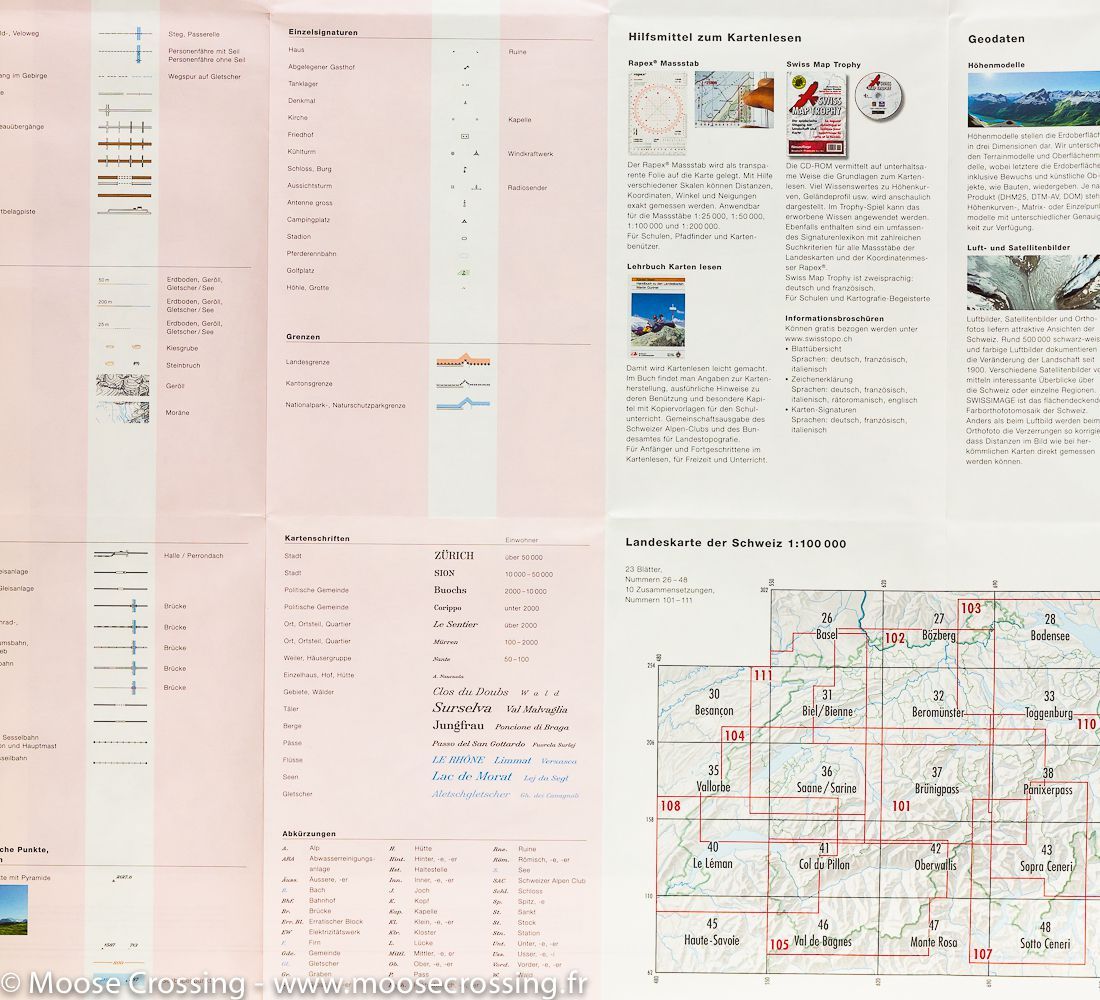This screenshot has height=1000, width=1100.
Task: Open the Rapex Massstab product image
Action: 700,114
